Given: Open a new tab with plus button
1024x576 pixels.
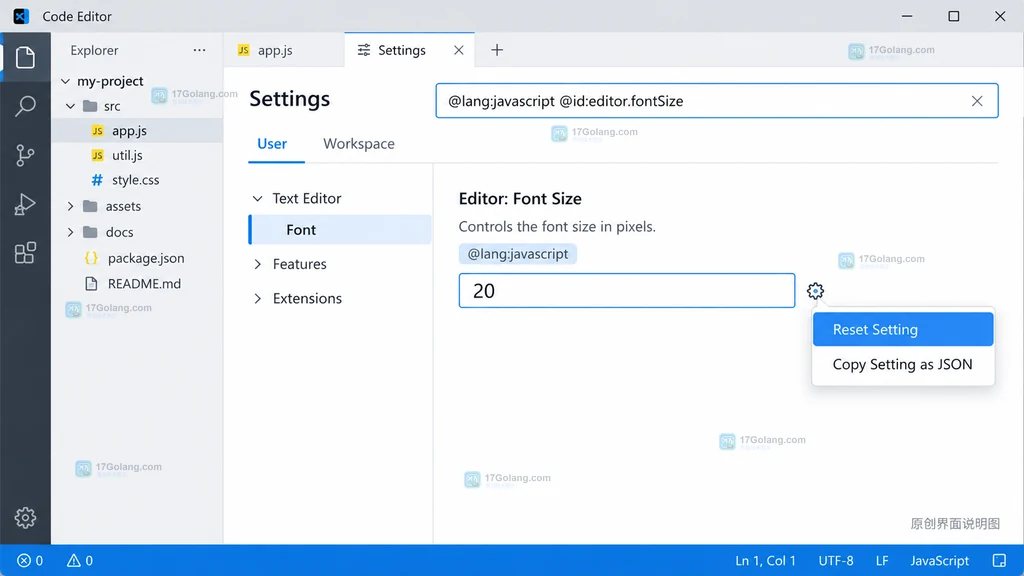Looking at the screenshot, I should click(x=497, y=50).
